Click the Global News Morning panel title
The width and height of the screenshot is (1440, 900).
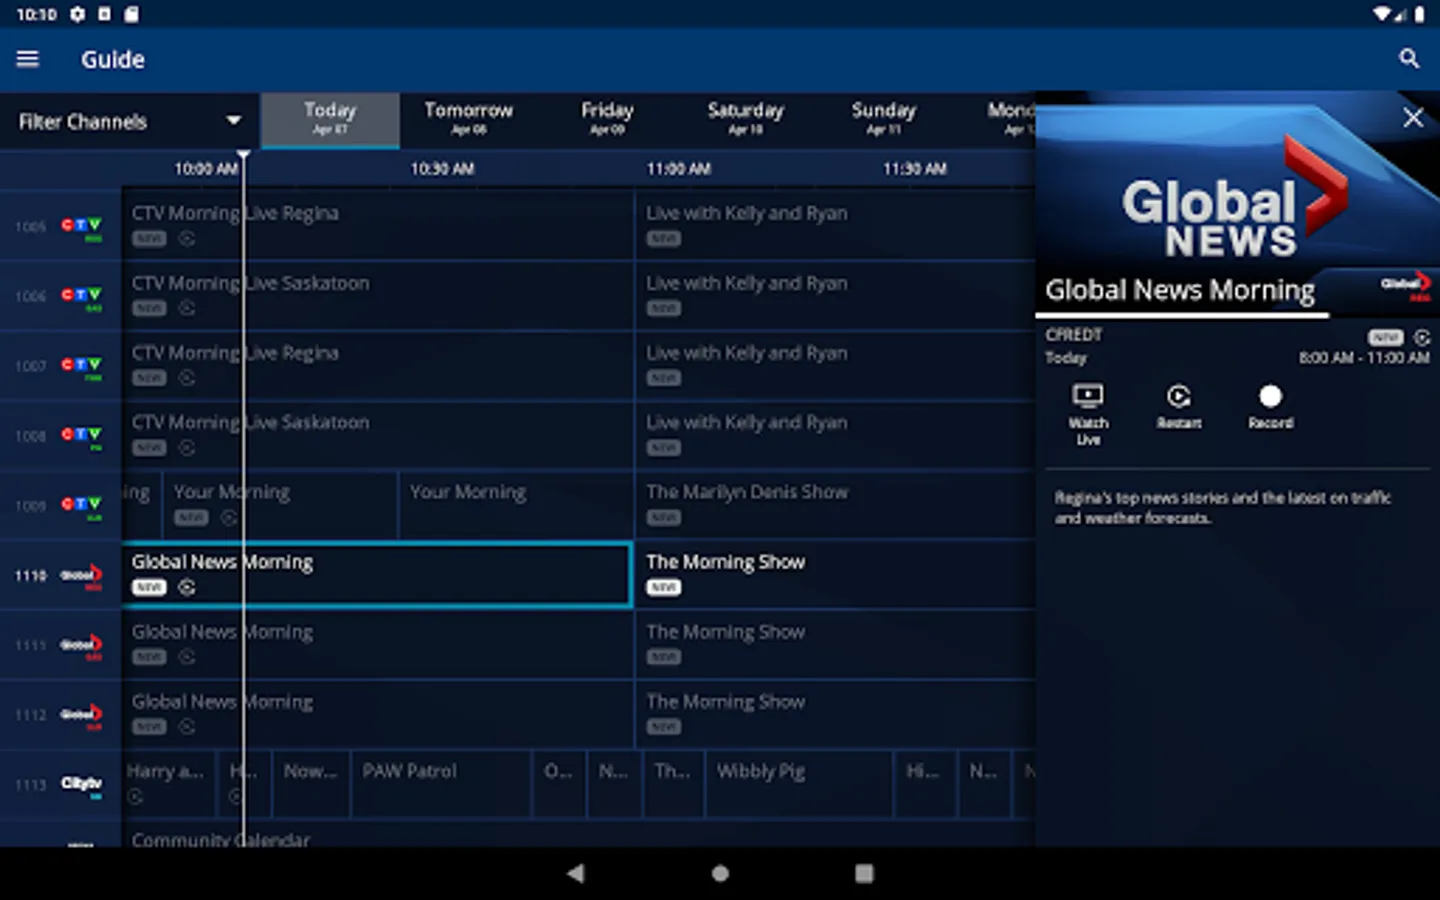click(1180, 290)
